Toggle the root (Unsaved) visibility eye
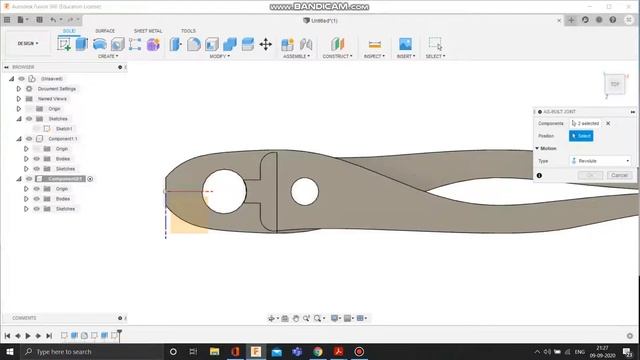The height and width of the screenshot is (360, 640). [22, 79]
